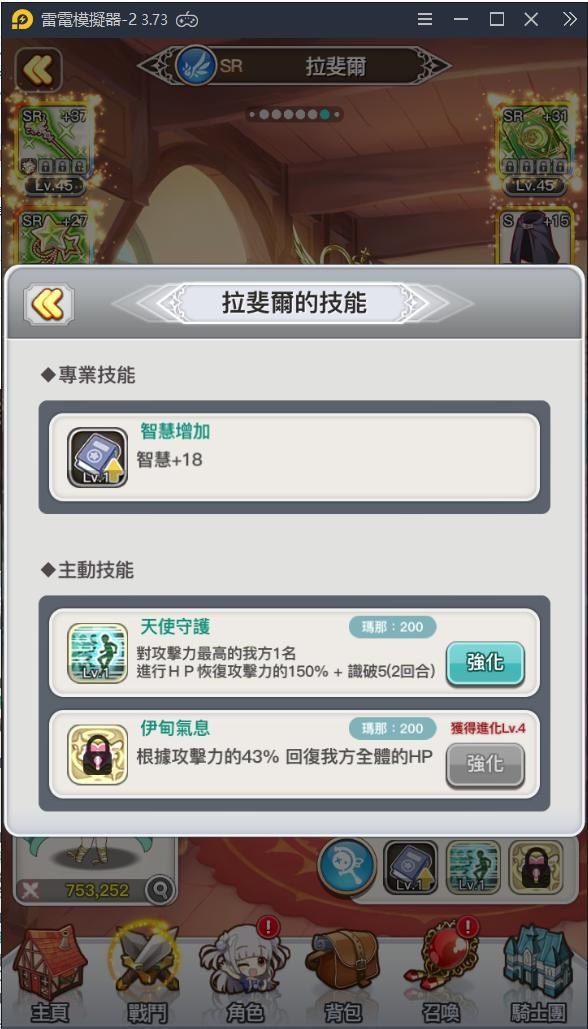The width and height of the screenshot is (588, 1029).
Task: Go to the 召喚 summon tab
Action: pos(441,976)
